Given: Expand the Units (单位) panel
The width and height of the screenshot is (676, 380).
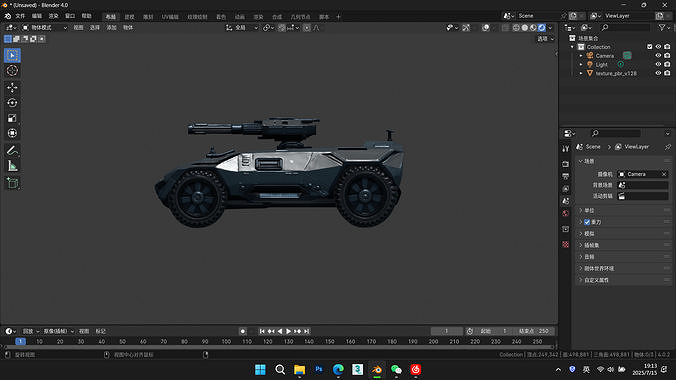Looking at the screenshot, I should click(x=624, y=210).
